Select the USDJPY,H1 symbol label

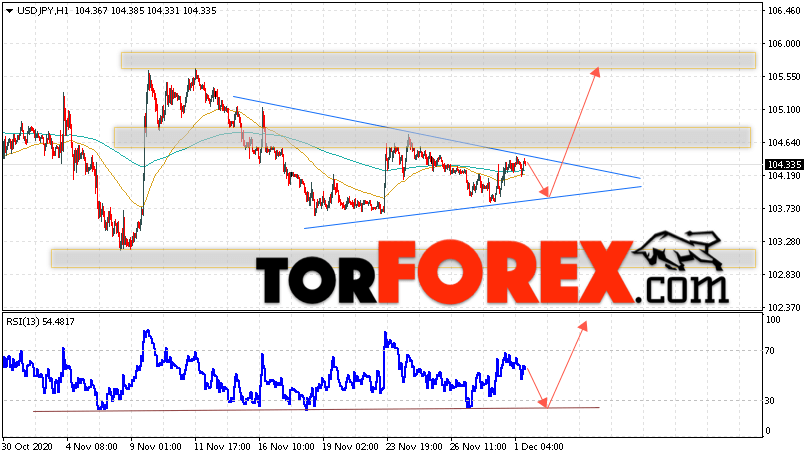(x=43, y=11)
